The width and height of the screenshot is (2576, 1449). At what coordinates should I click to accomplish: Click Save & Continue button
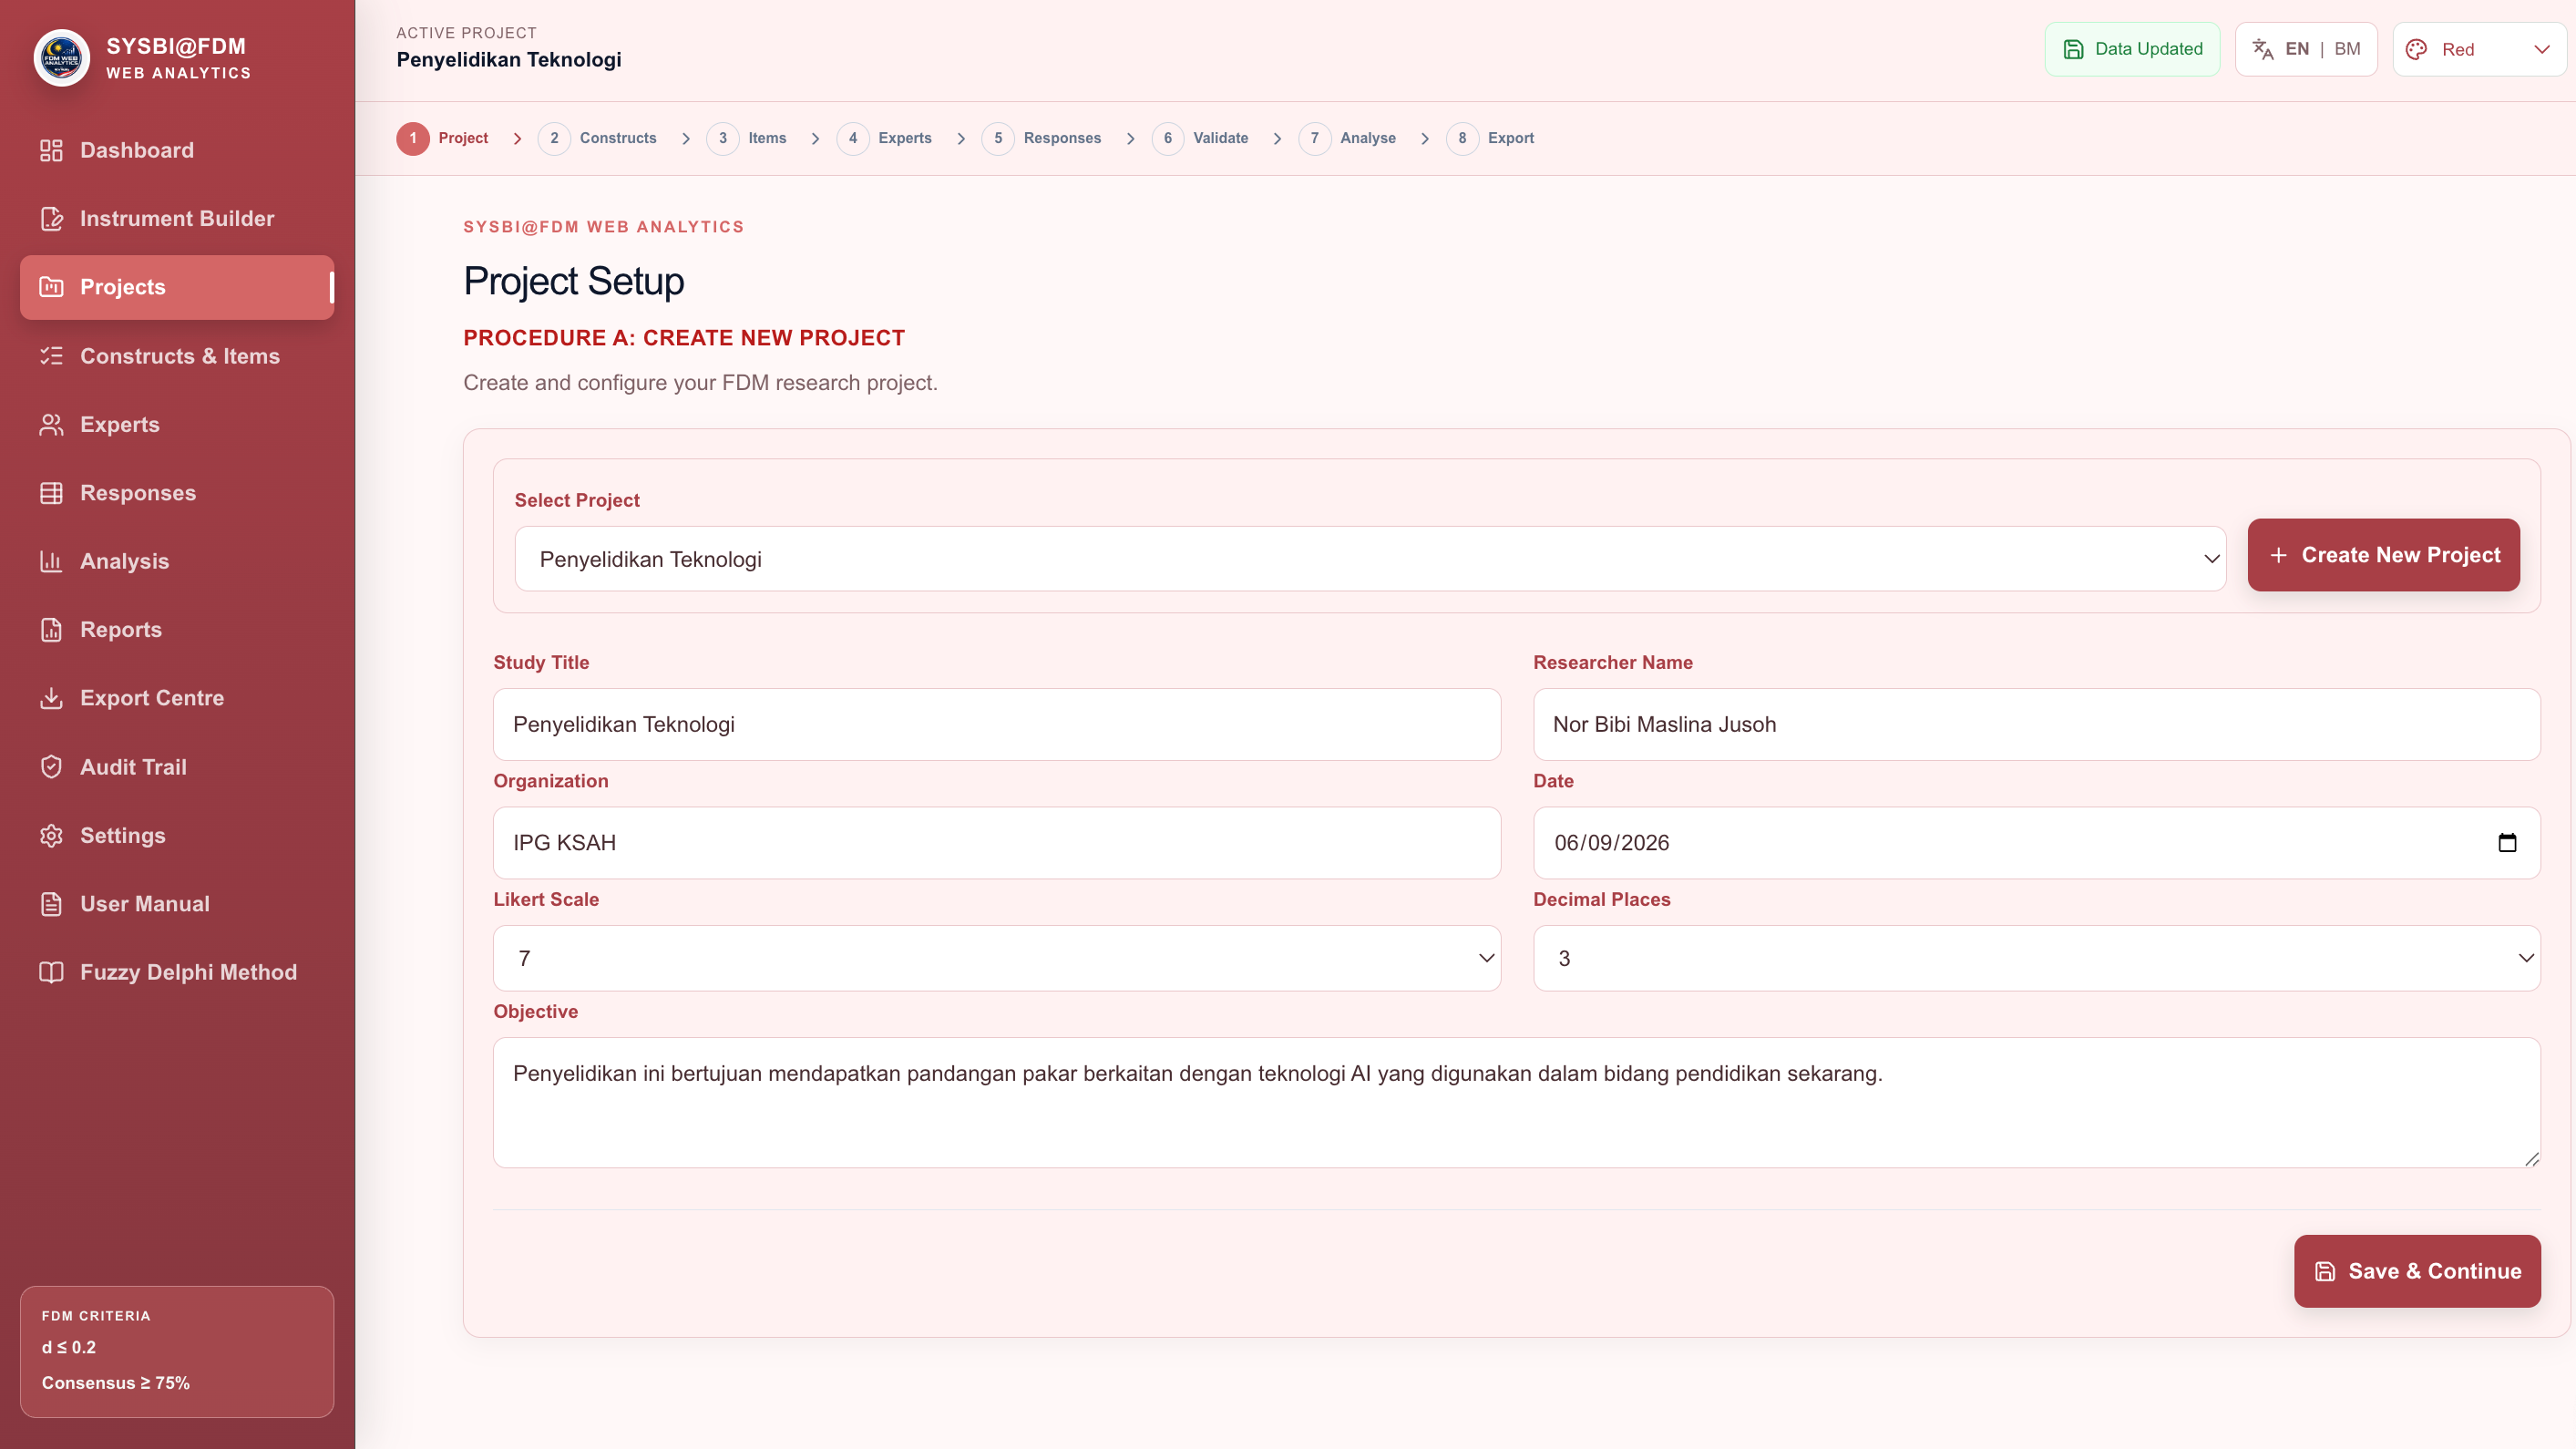2417,1271
